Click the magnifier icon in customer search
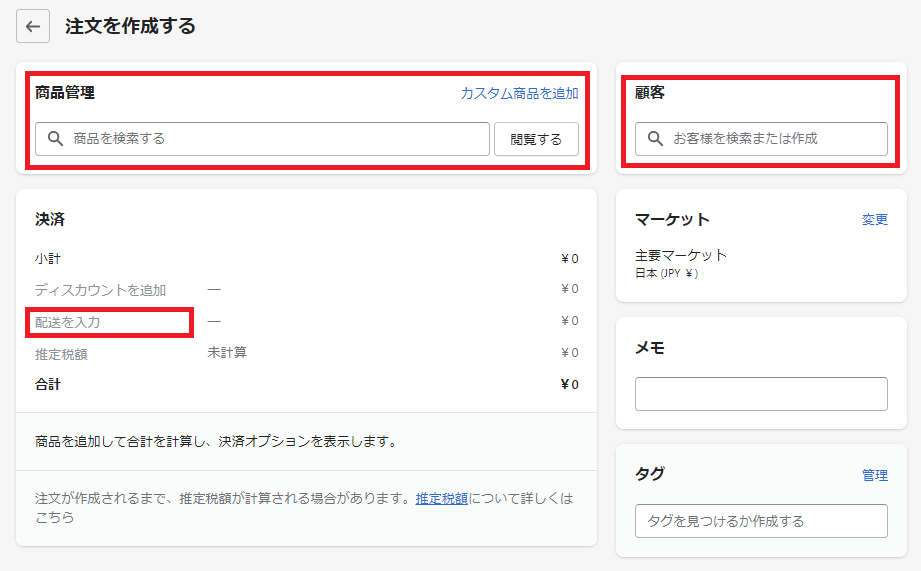The height and width of the screenshot is (571, 921). tap(656, 139)
